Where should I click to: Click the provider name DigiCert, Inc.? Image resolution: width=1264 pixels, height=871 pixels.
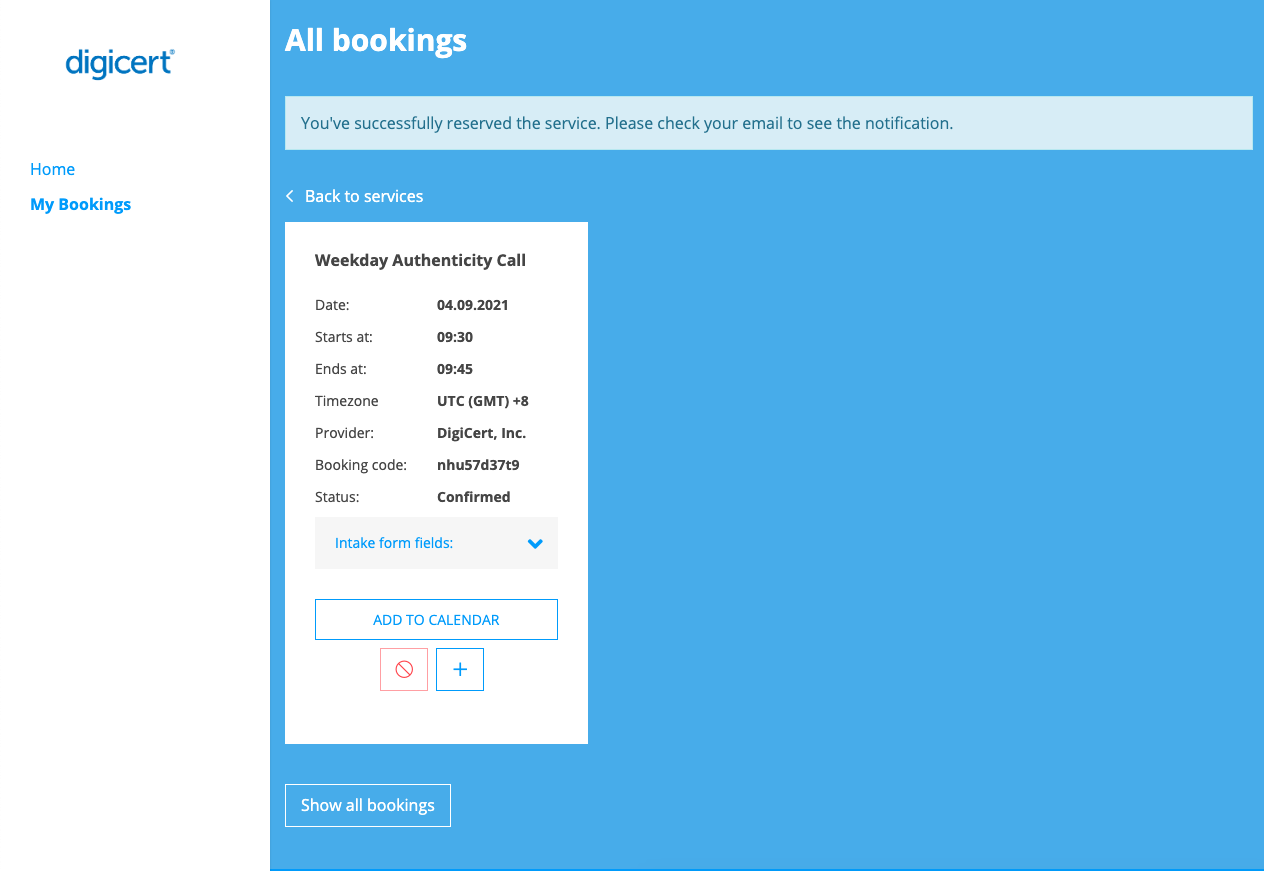[481, 433]
